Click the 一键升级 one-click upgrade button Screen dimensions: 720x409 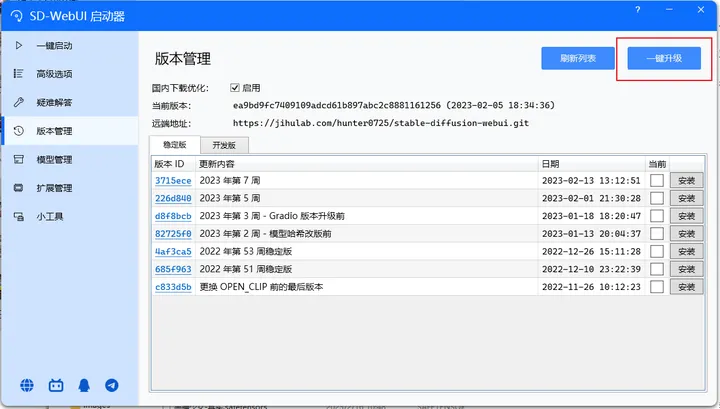point(664,58)
